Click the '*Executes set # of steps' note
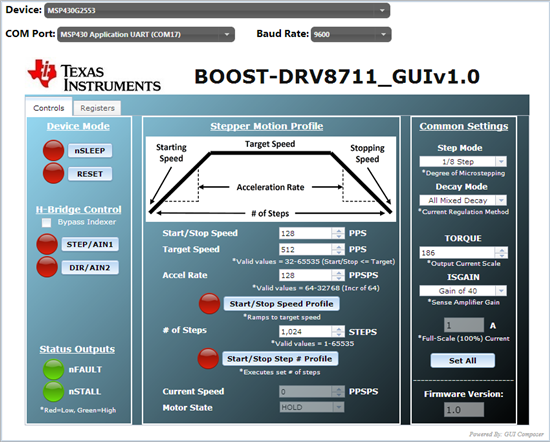This screenshot has width=550, height=442. tap(280, 372)
